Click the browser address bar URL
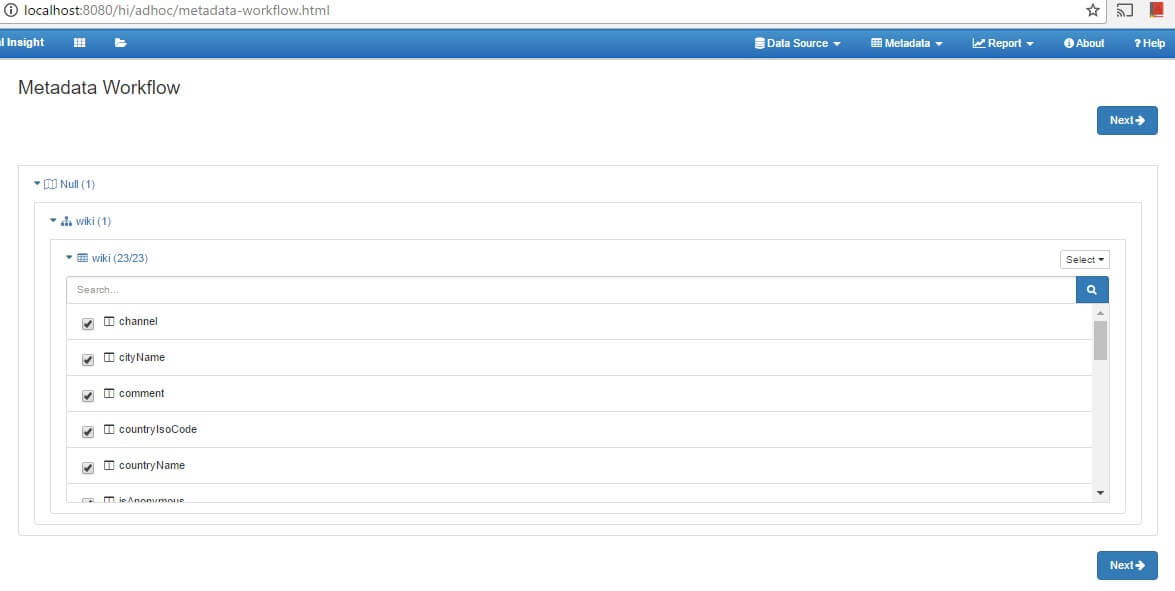 pyautogui.click(x=177, y=10)
